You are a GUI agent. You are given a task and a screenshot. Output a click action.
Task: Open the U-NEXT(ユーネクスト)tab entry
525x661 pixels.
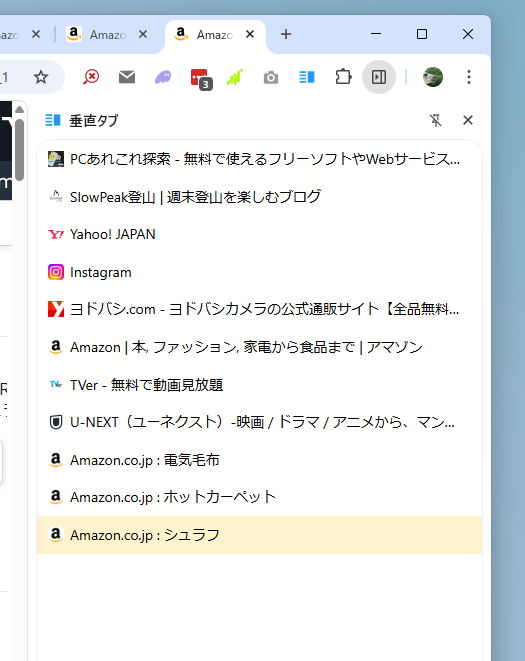tap(259, 422)
